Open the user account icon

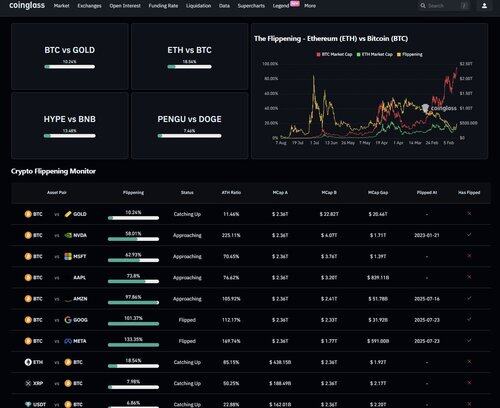[484, 5]
